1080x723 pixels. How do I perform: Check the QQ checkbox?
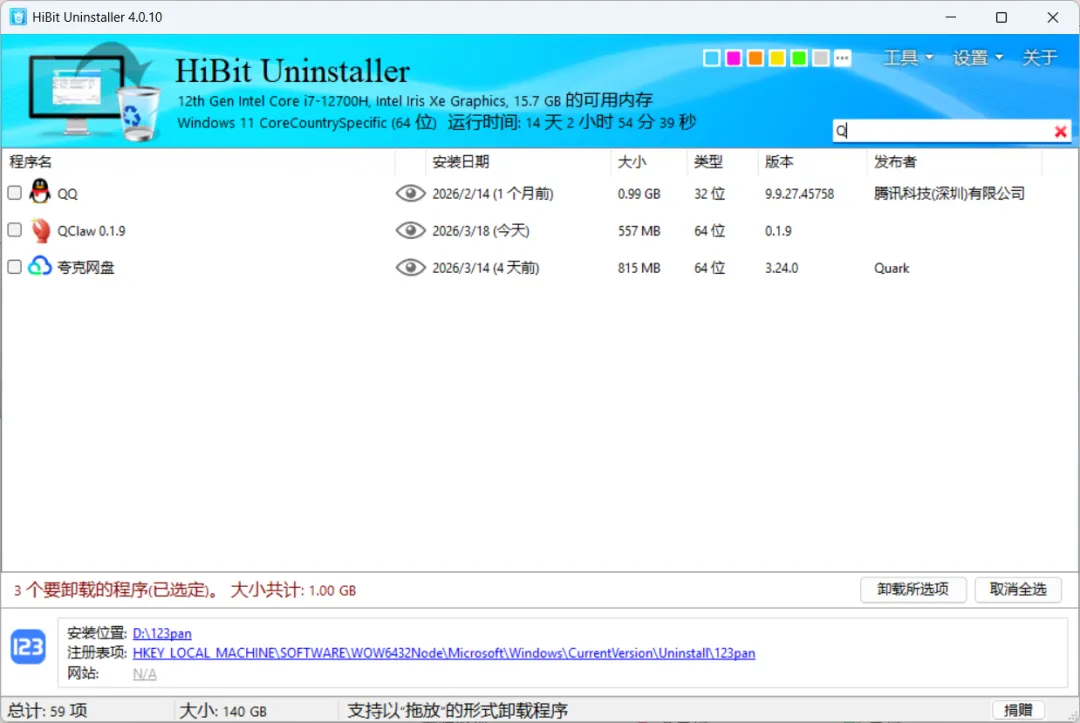14,193
